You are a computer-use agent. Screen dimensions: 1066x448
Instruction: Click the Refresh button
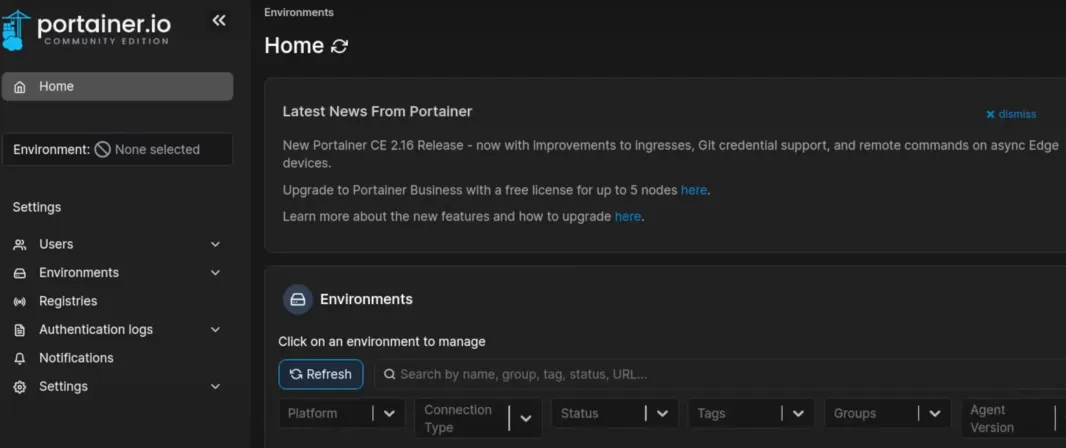coord(321,375)
